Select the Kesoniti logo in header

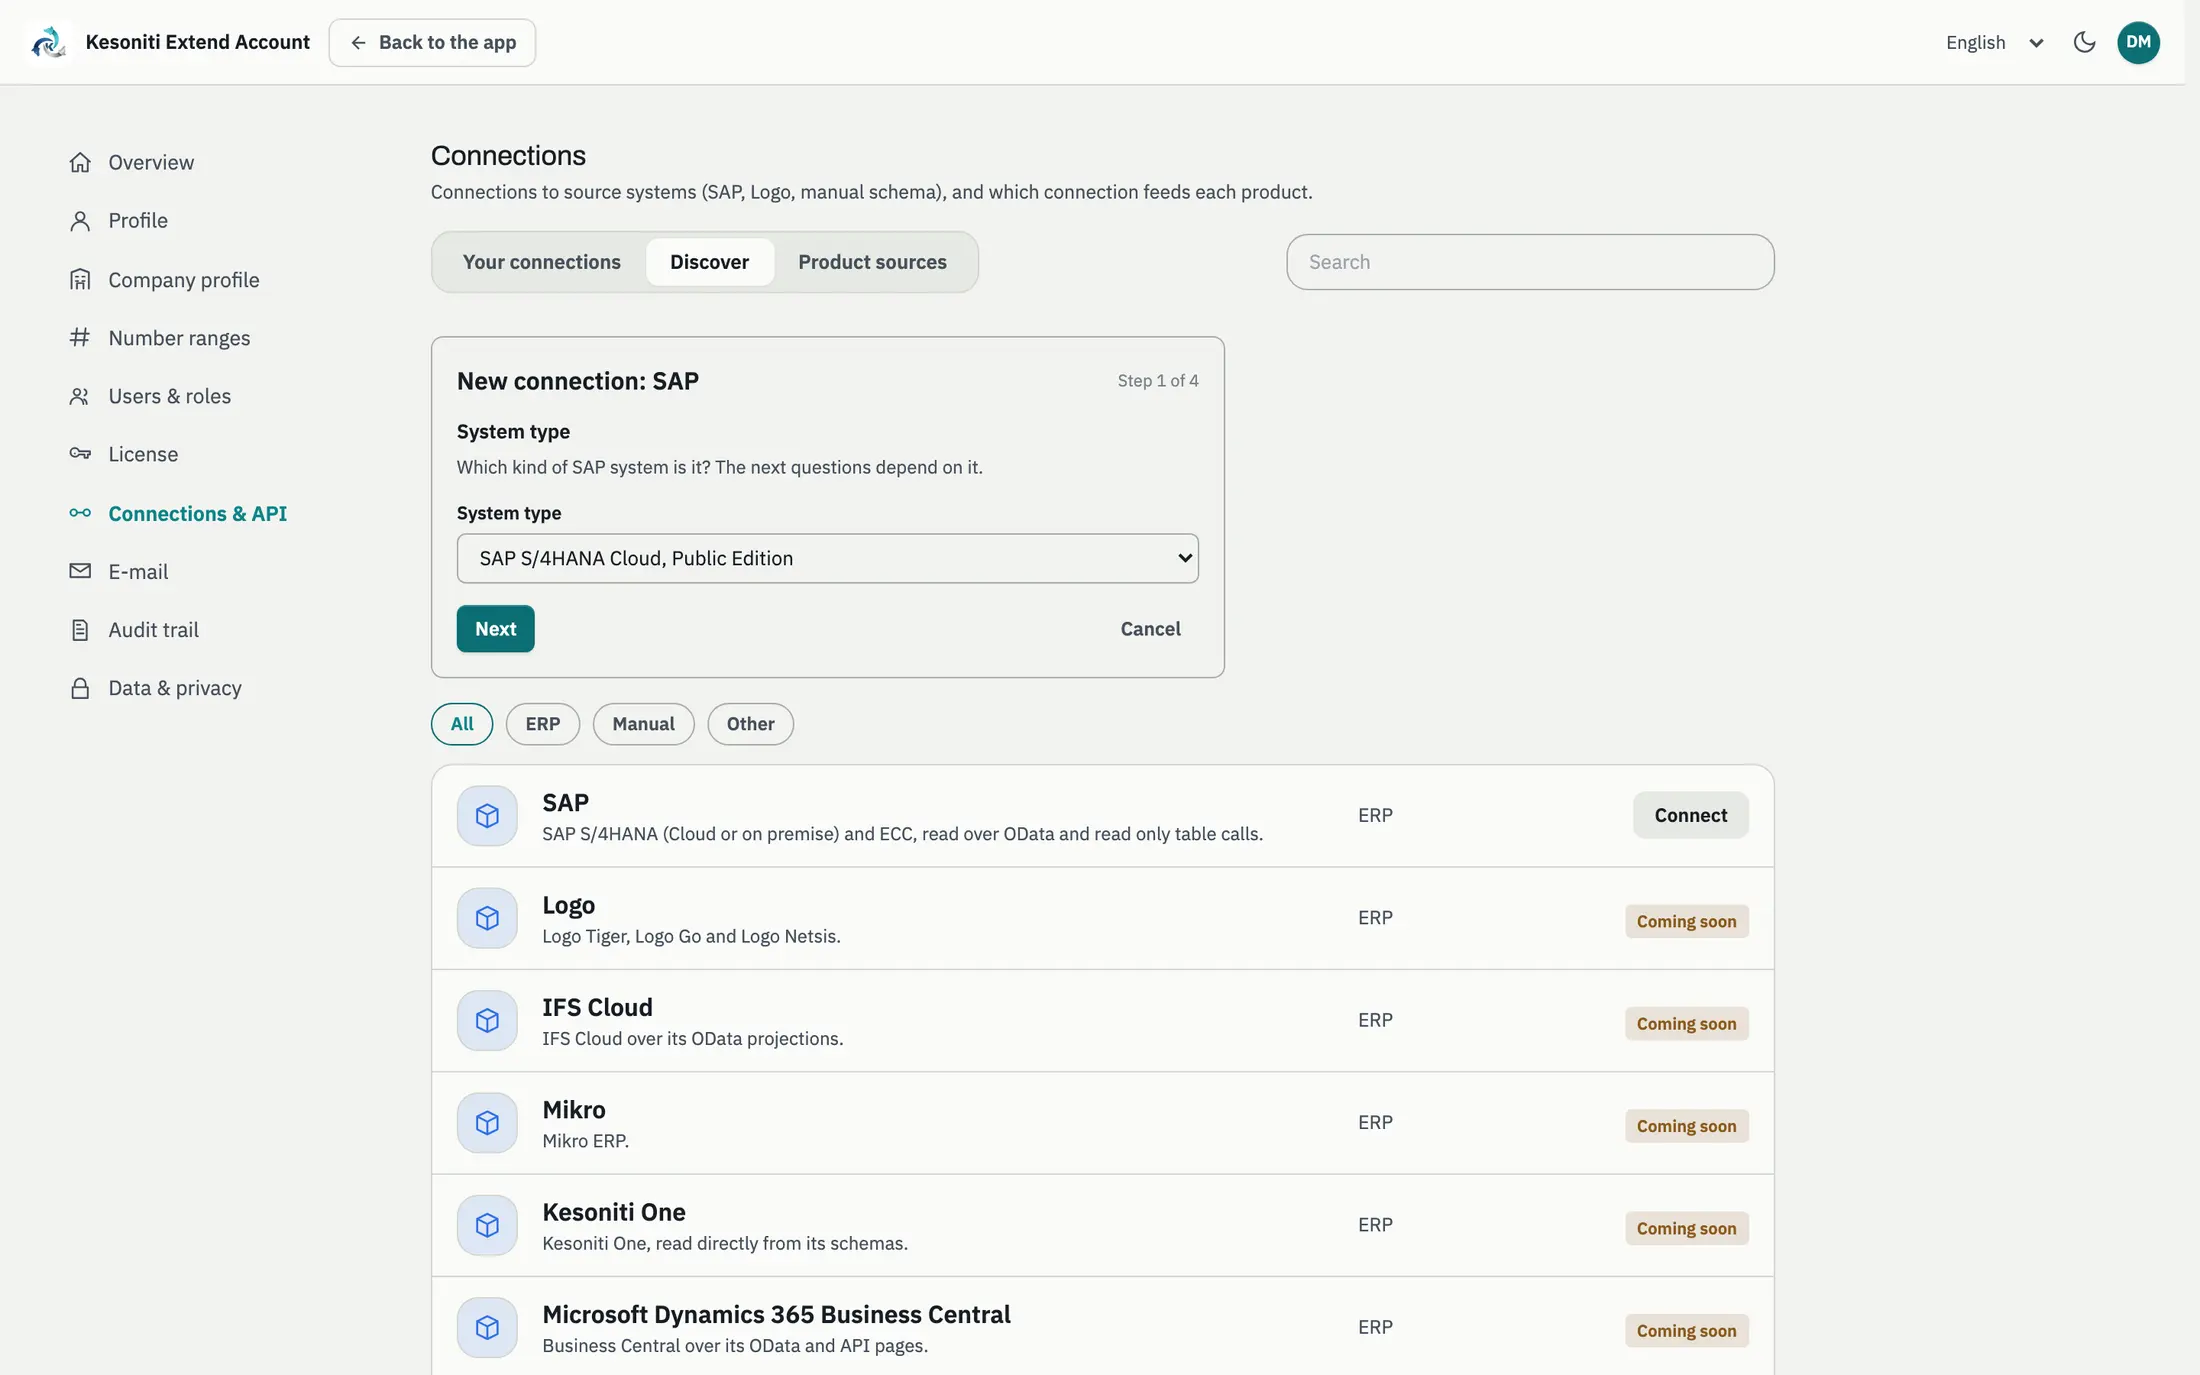[48, 42]
